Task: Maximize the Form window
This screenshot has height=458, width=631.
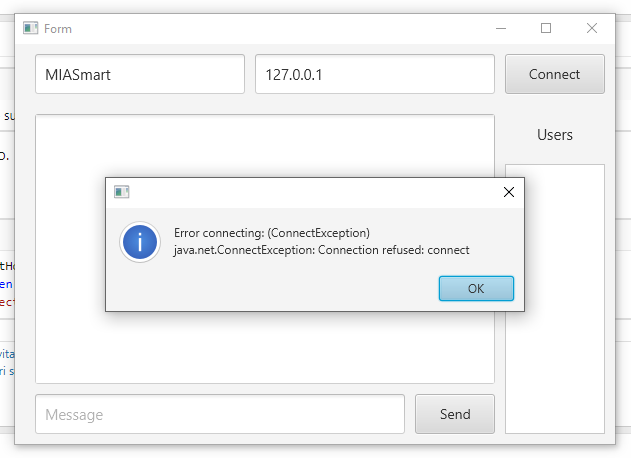Action: click(546, 29)
